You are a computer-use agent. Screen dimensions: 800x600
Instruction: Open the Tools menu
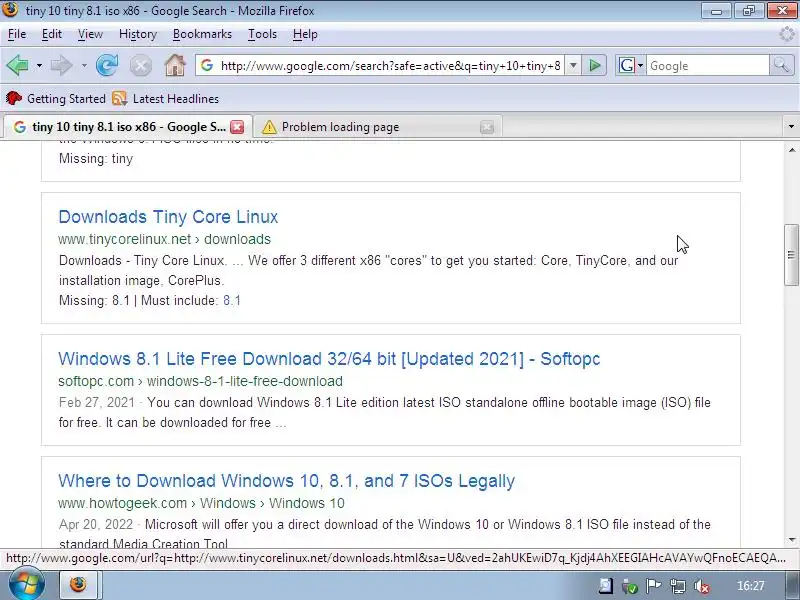pyautogui.click(x=262, y=34)
